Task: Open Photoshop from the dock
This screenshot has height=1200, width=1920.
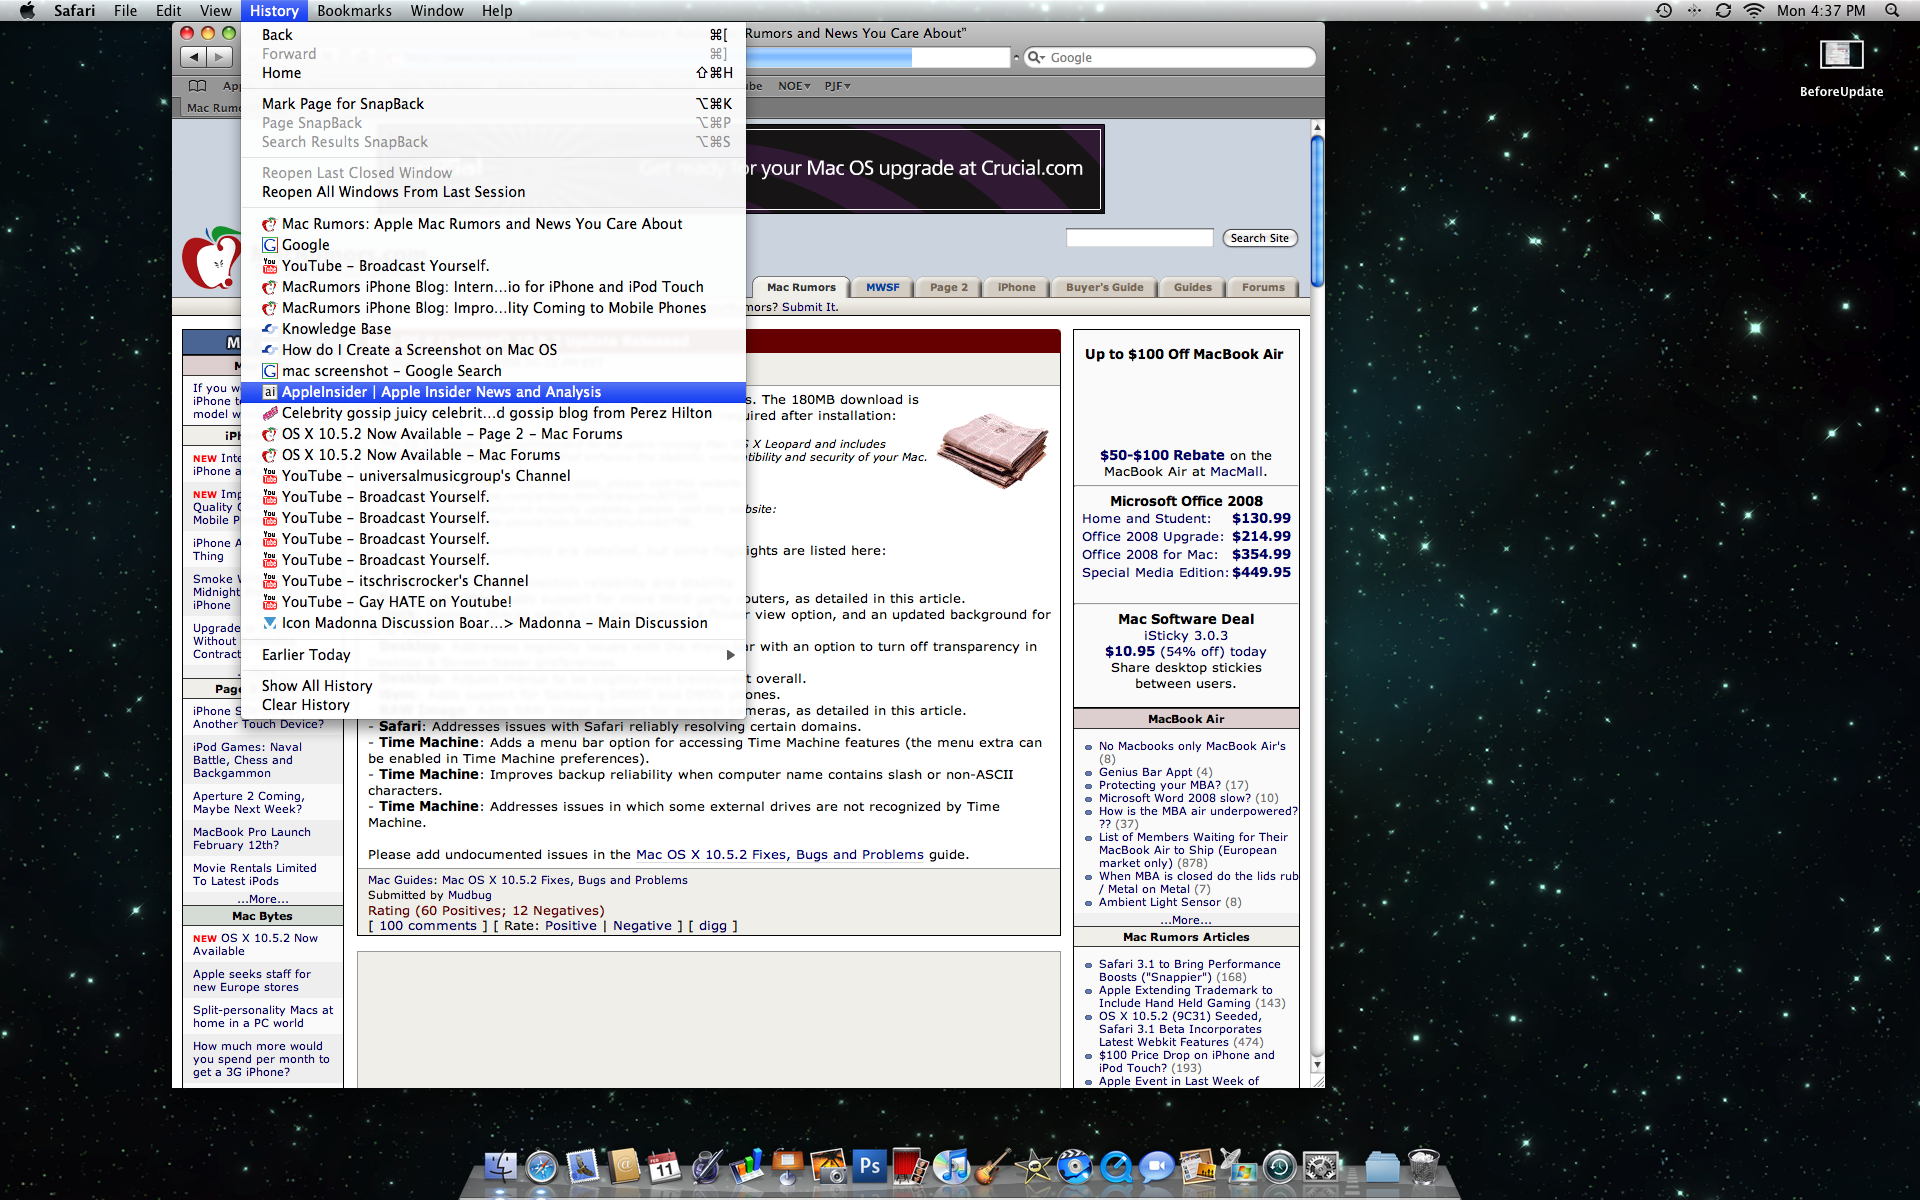Action: tap(870, 1166)
